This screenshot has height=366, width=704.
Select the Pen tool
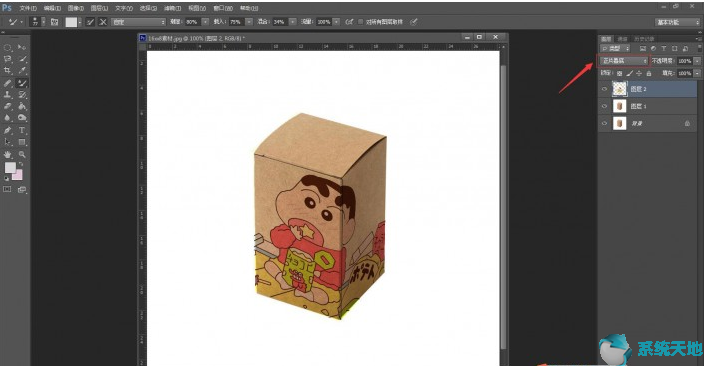click(x=8, y=130)
